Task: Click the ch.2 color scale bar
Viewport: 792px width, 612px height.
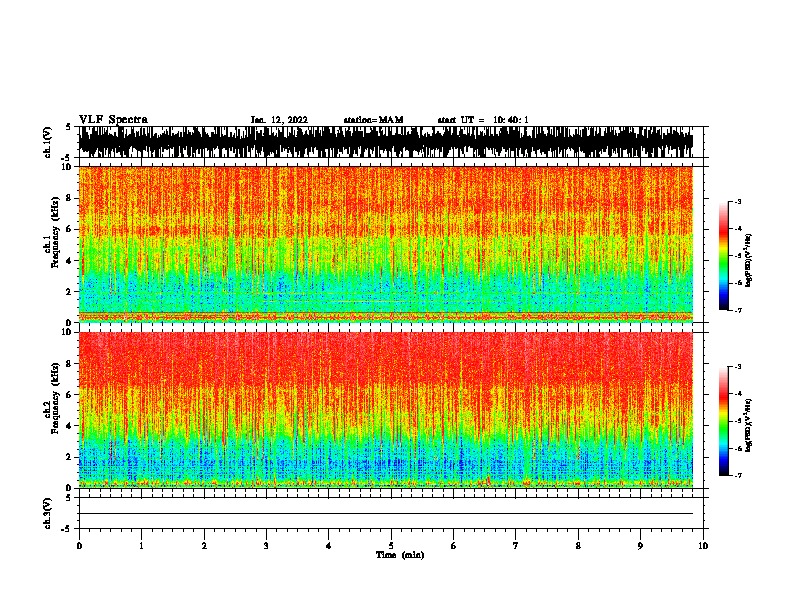Action: (x=723, y=421)
